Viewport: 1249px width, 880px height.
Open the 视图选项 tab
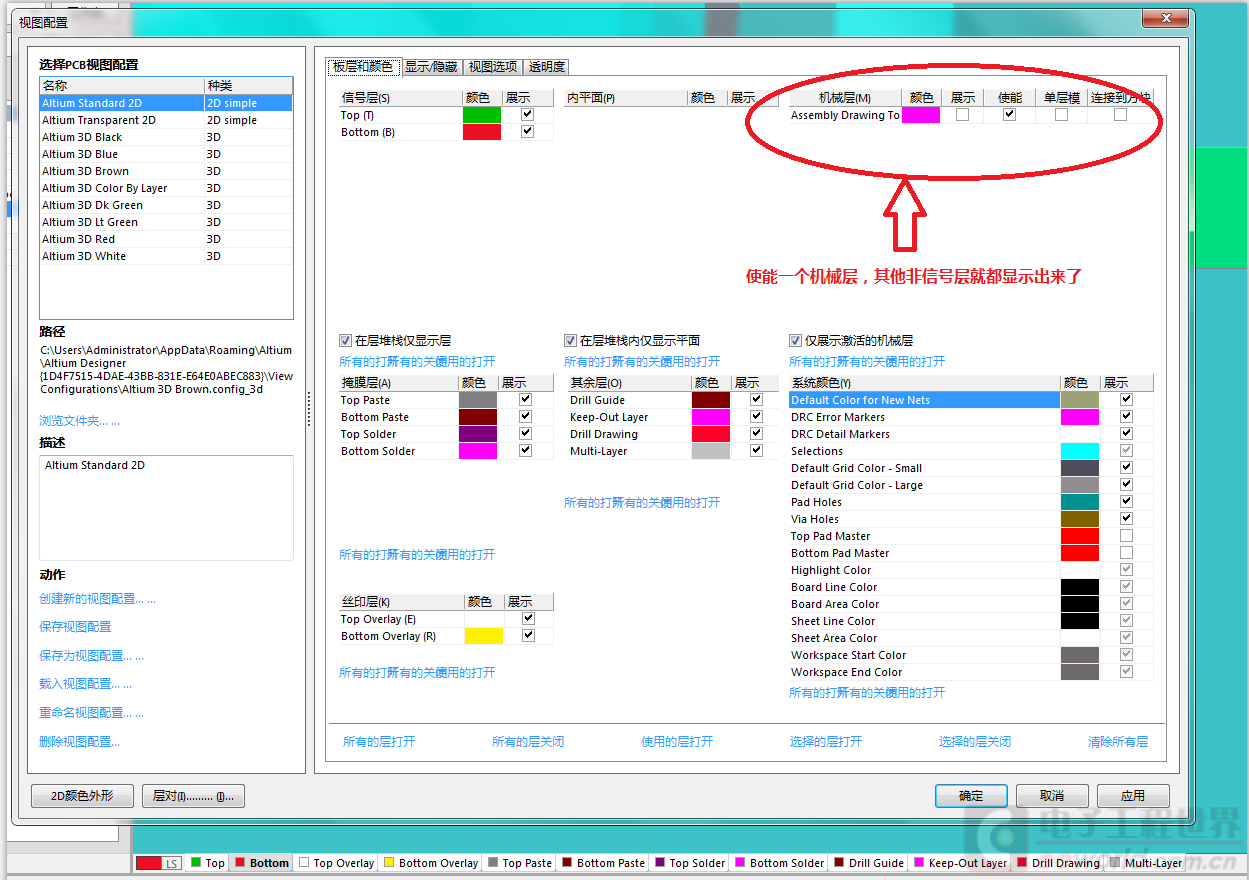click(493, 67)
